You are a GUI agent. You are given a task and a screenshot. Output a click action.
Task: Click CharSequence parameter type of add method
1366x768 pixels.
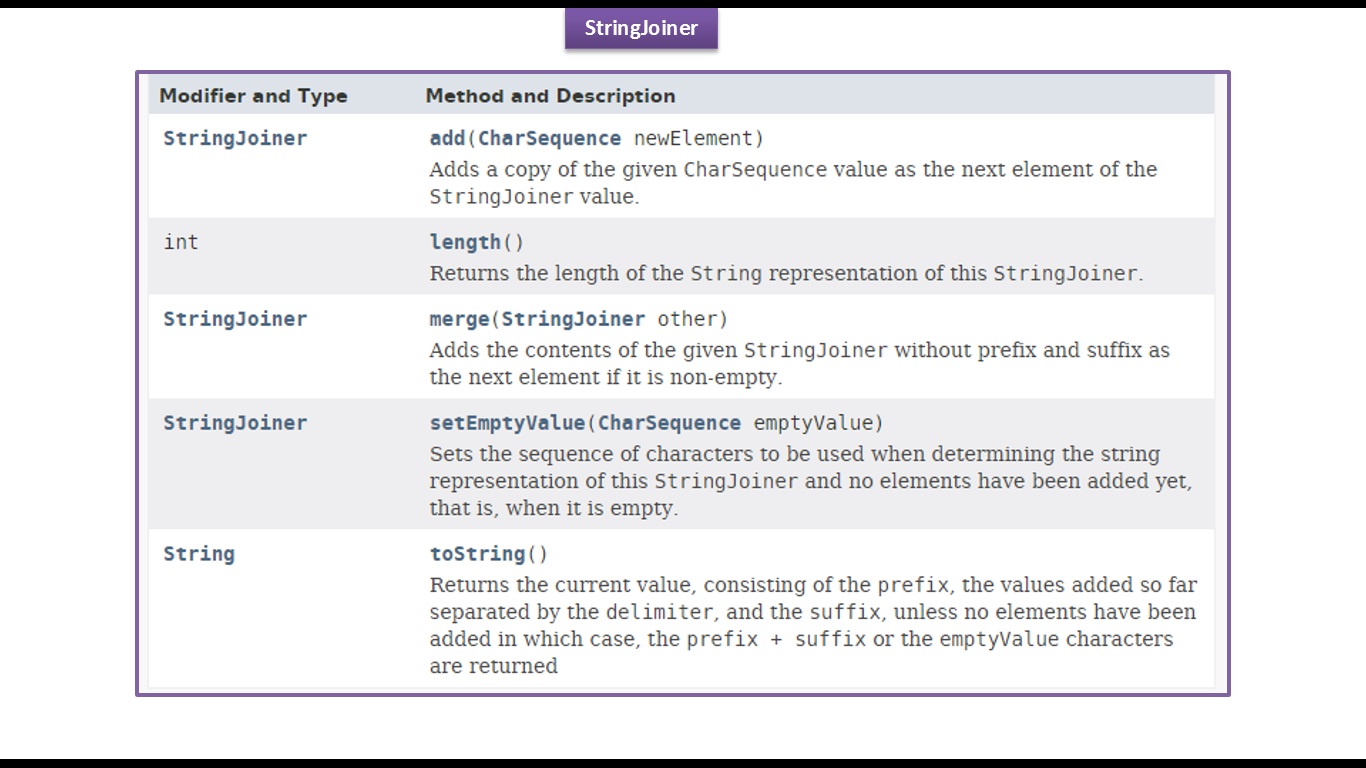tap(549, 138)
